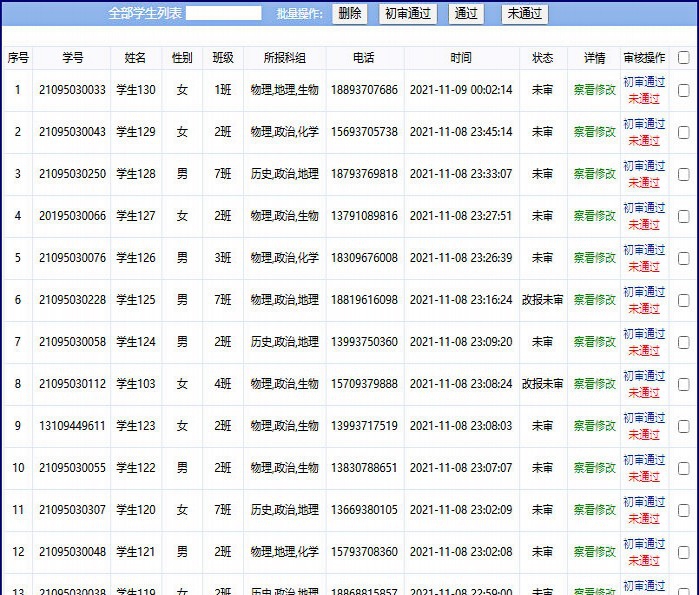This screenshot has width=699, height=595.
Task: Check the box for 学生129 row
Action: (x=683, y=132)
